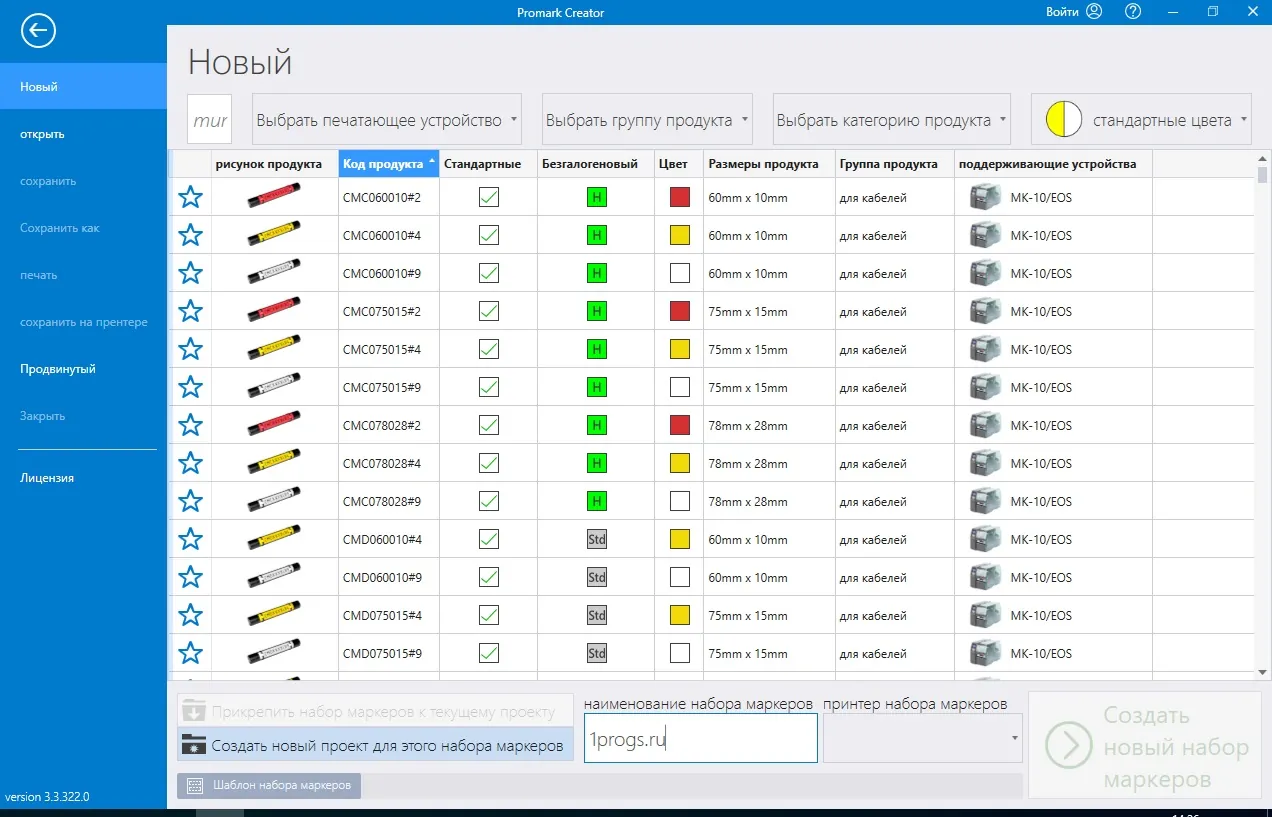Click yellow color swatch for CMC060010#4
The height and width of the screenshot is (817, 1272).
pos(680,235)
